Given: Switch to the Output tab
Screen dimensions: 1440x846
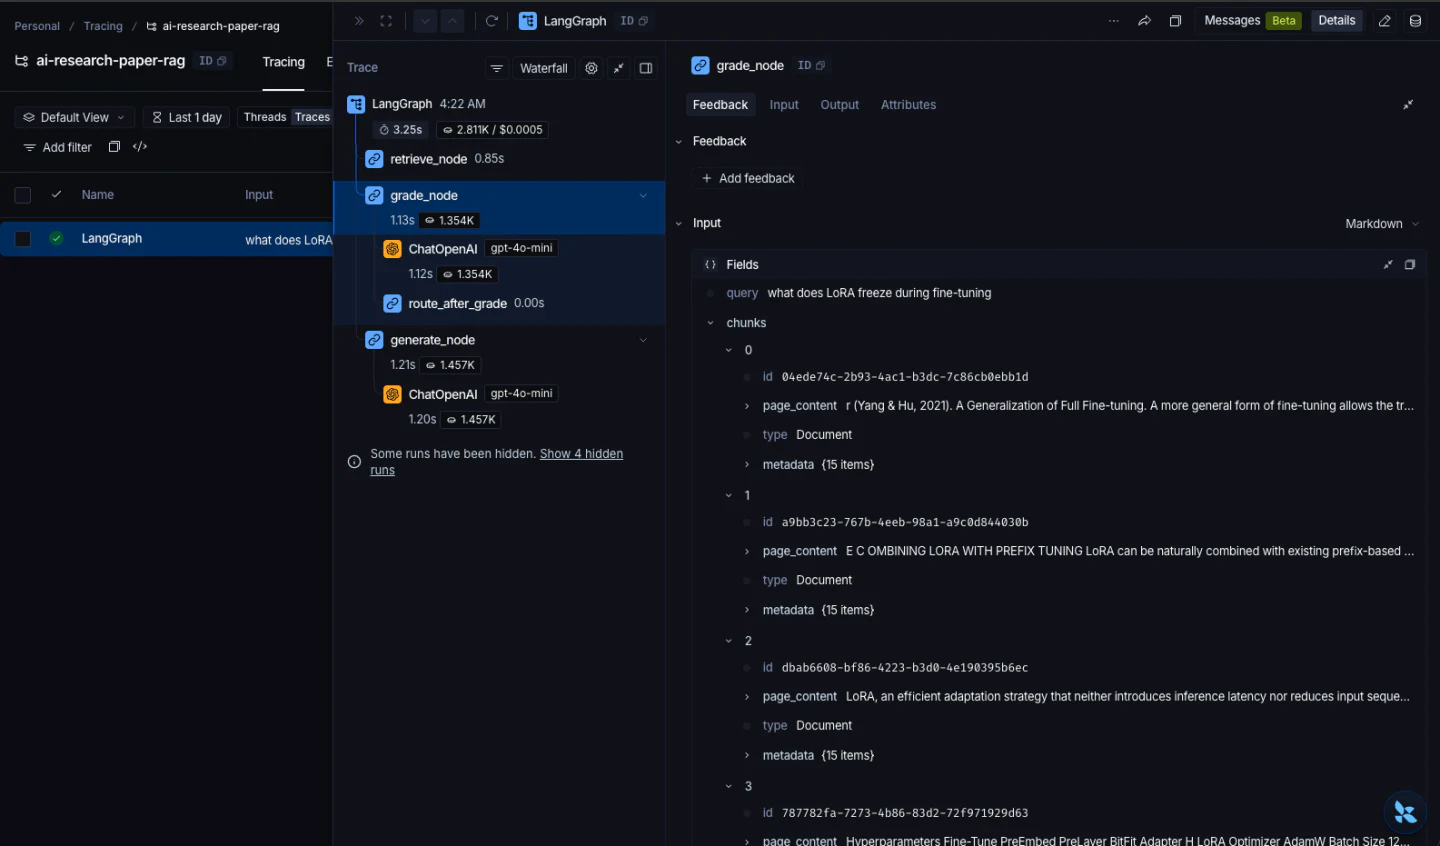Looking at the screenshot, I should (x=839, y=105).
